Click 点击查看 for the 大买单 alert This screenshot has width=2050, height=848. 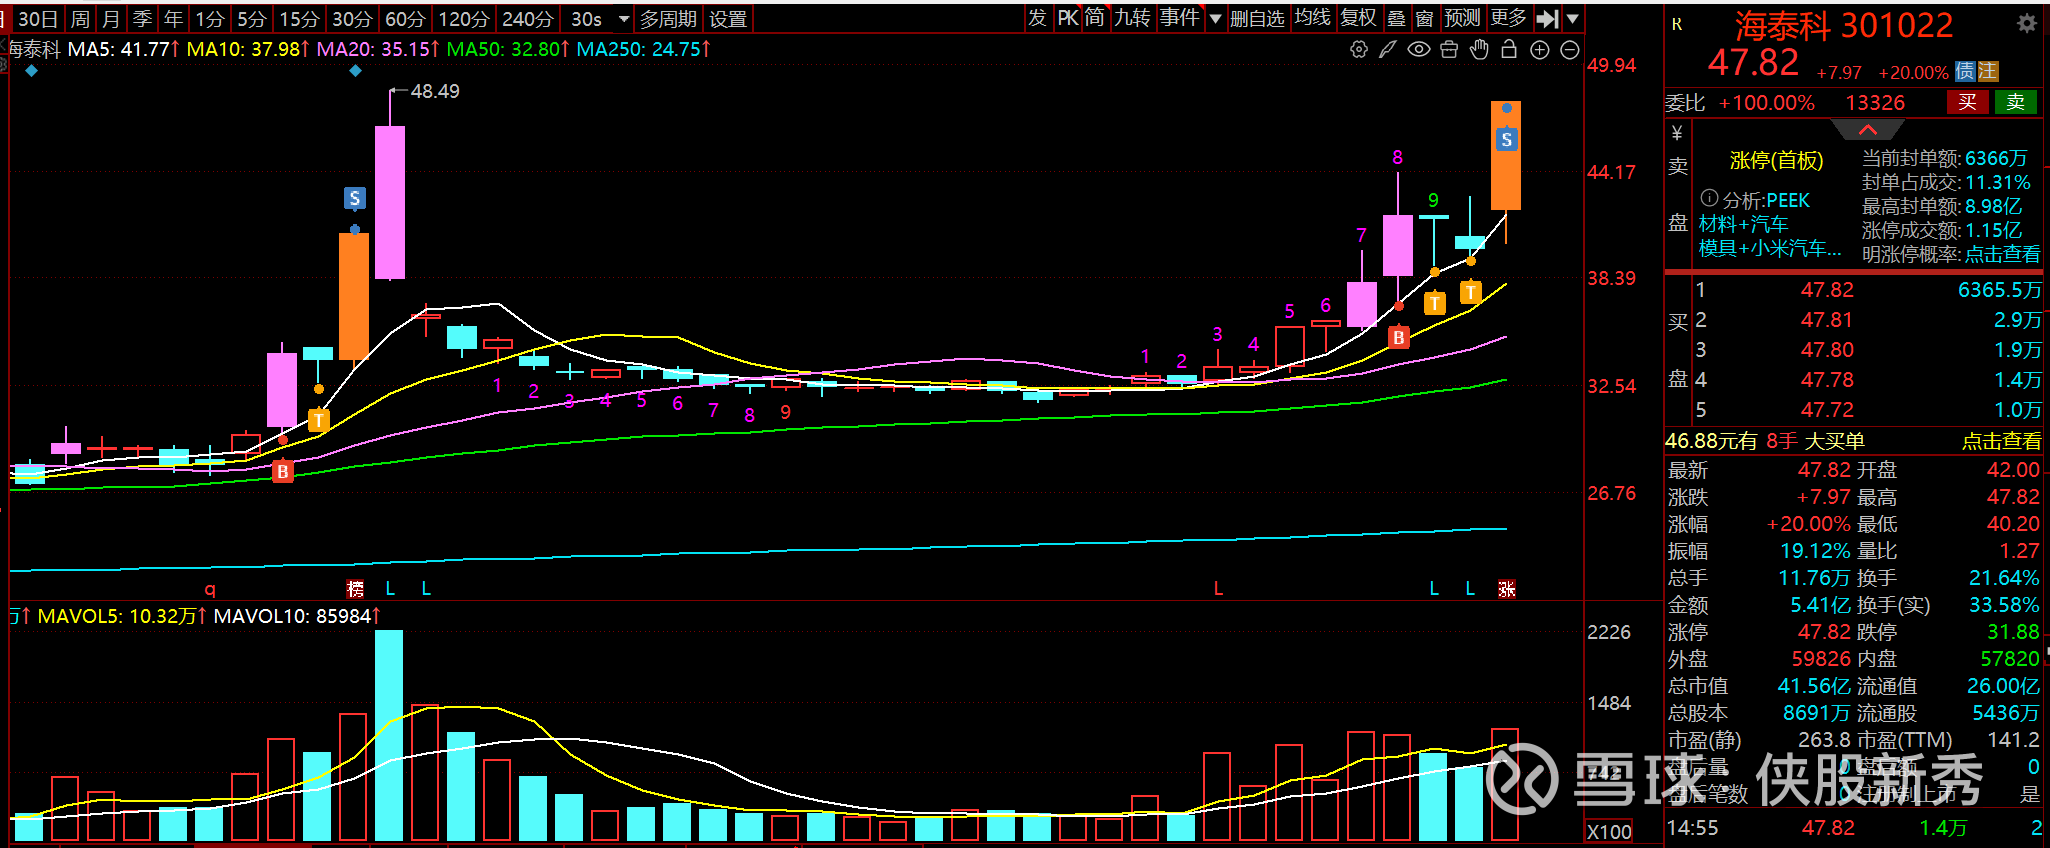pos(2002,441)
